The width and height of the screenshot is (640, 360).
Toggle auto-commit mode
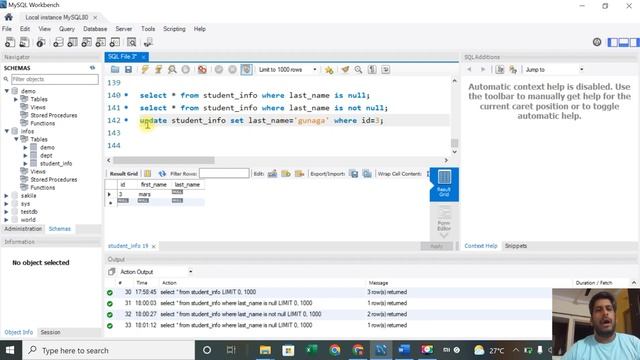tap(246, 70)
